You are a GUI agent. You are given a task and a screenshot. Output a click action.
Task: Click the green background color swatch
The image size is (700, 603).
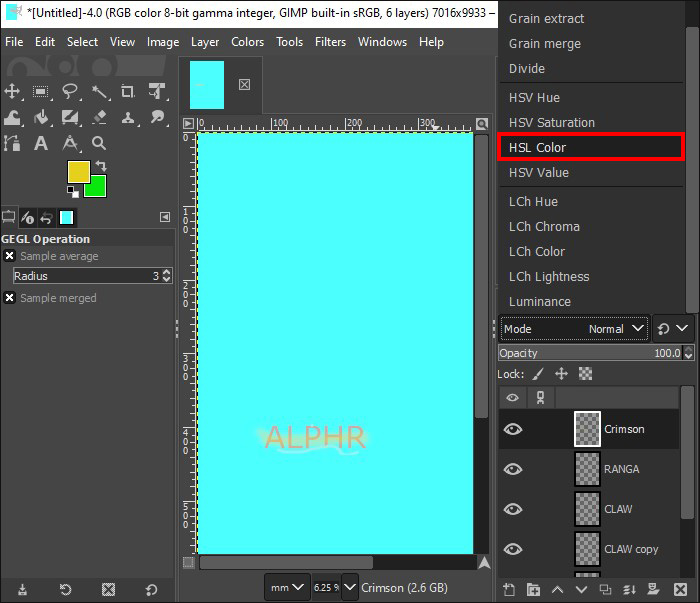pos(98,189)
